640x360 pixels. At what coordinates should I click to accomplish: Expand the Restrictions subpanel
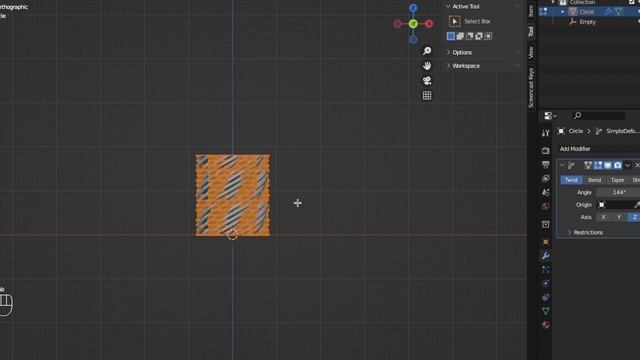coord(569,232)
